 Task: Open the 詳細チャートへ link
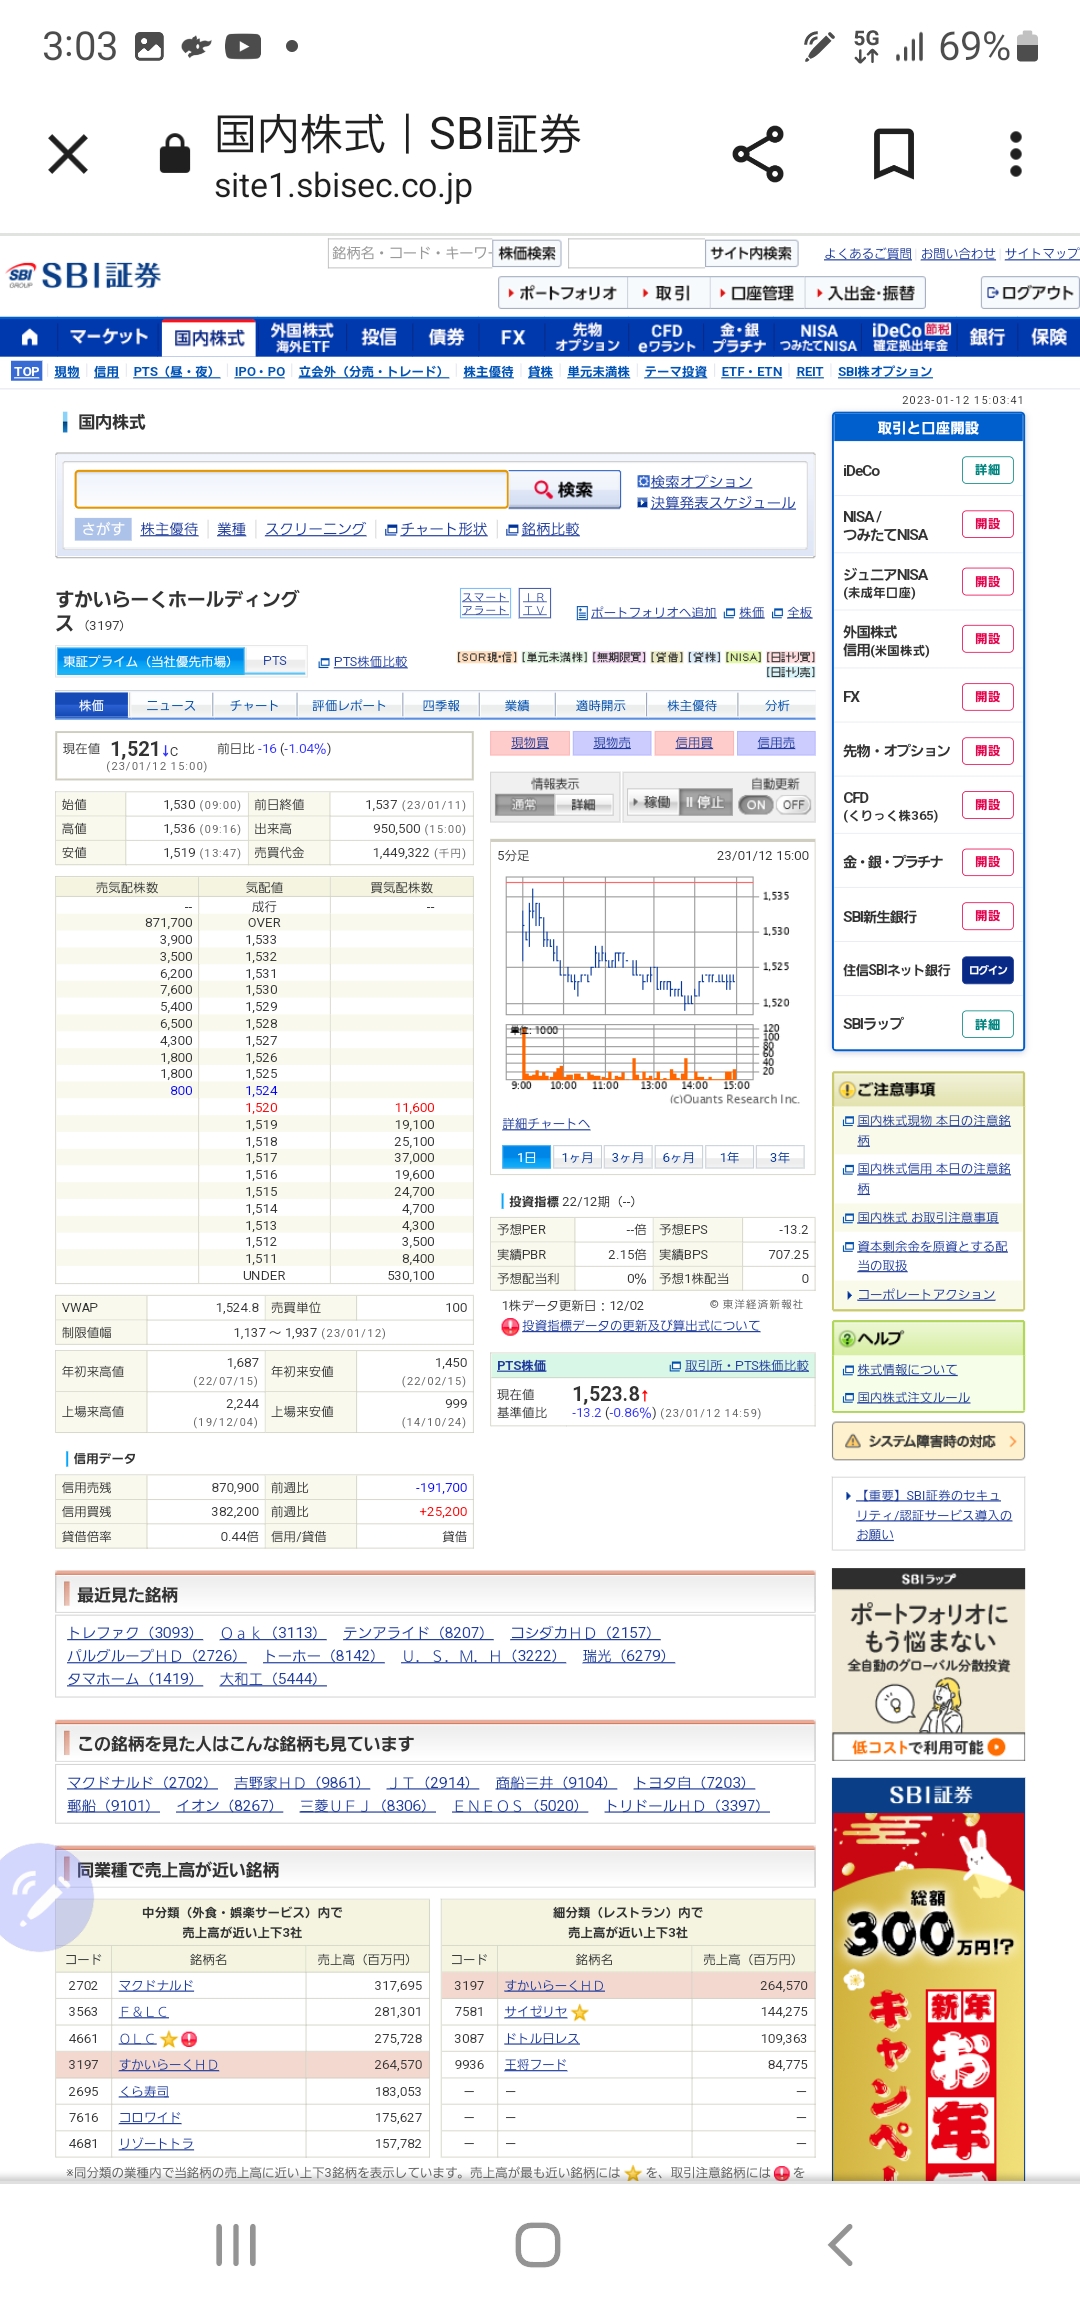[x=546, y=1124]
